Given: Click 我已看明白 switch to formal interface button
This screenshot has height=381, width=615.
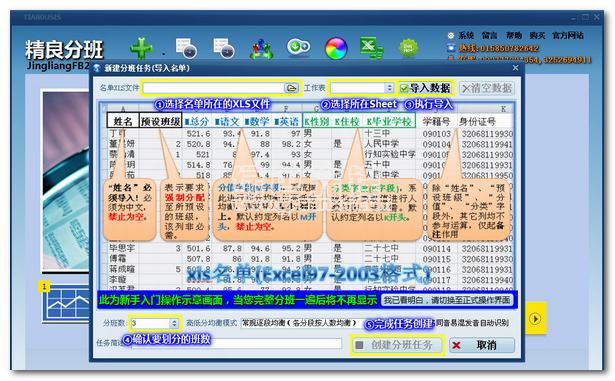Looking at the screenshot, I should point(447,300).
